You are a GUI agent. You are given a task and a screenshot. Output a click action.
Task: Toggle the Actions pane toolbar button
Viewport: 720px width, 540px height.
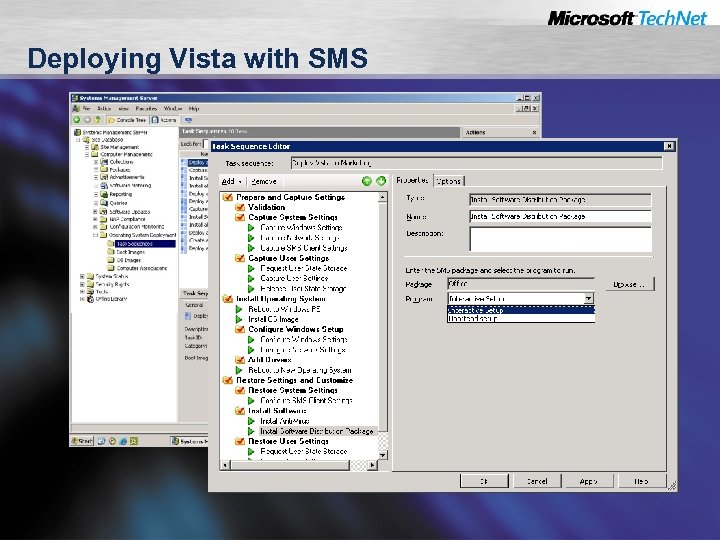click(164, 120)
